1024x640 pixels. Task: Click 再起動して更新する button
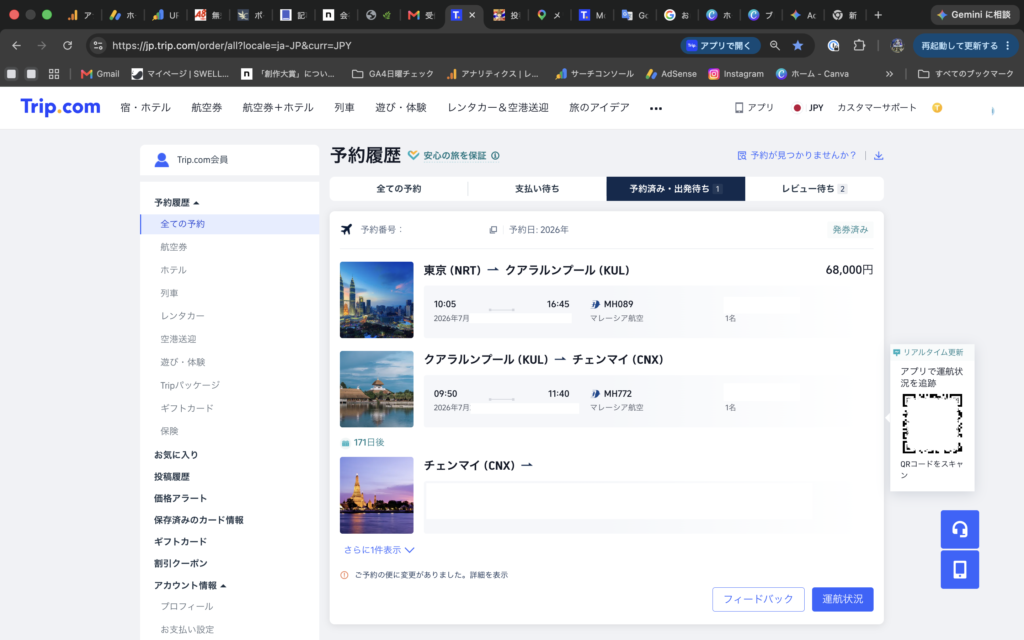(965, 46)
